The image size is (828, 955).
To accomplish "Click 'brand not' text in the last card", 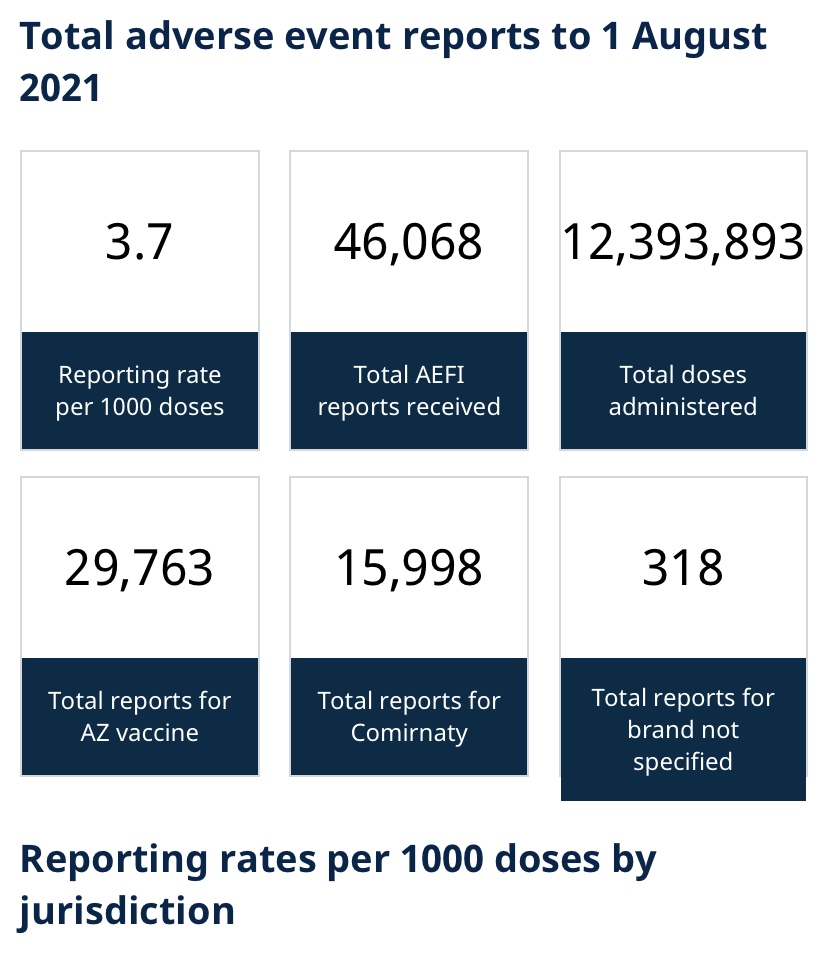I will tap(683, 730).
